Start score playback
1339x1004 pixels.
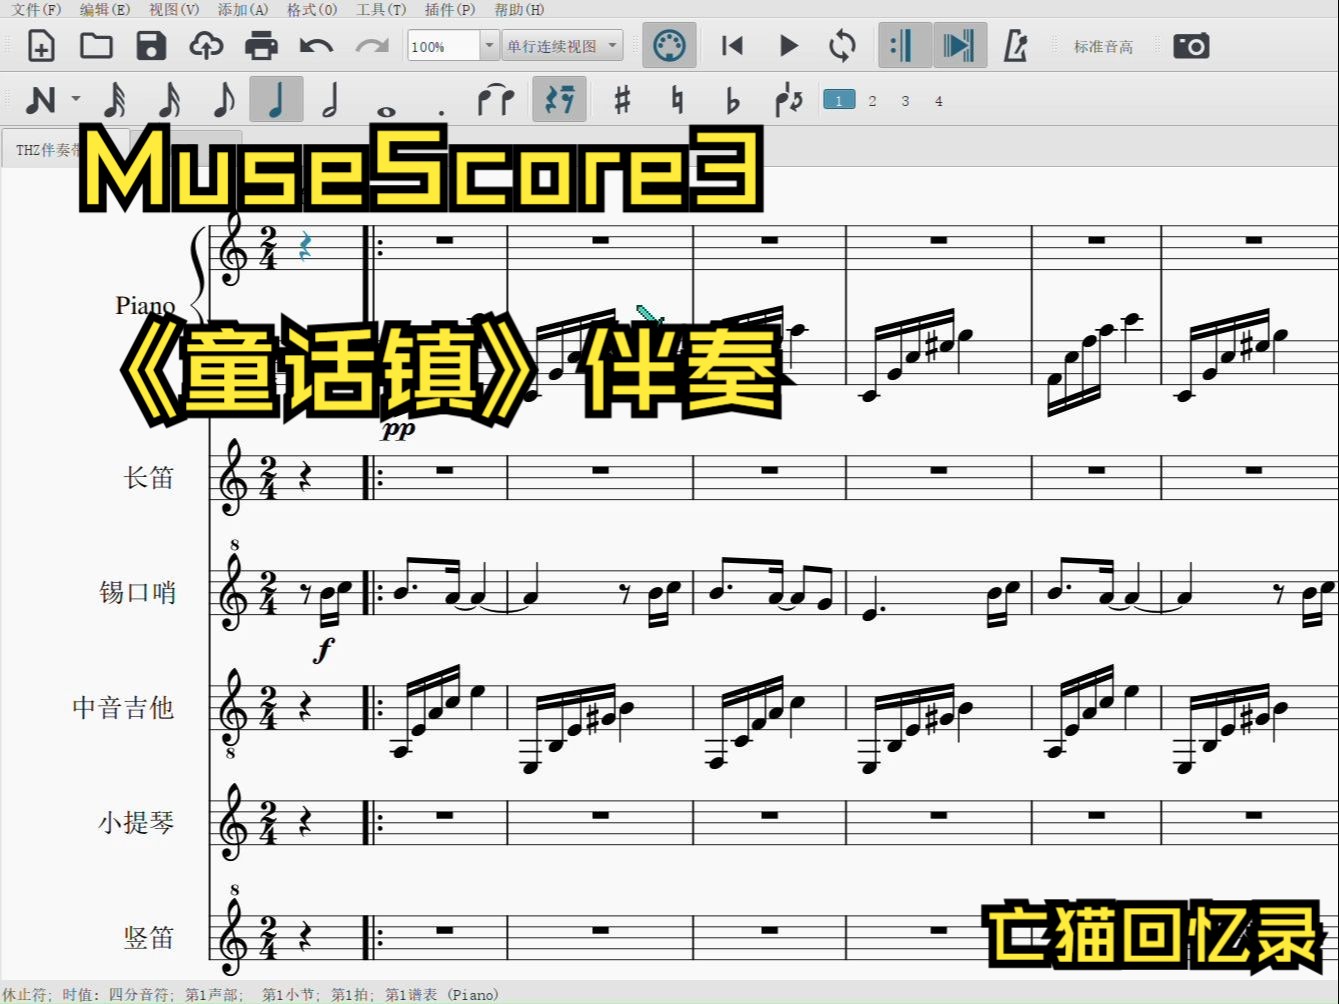(x=788, y=46)
